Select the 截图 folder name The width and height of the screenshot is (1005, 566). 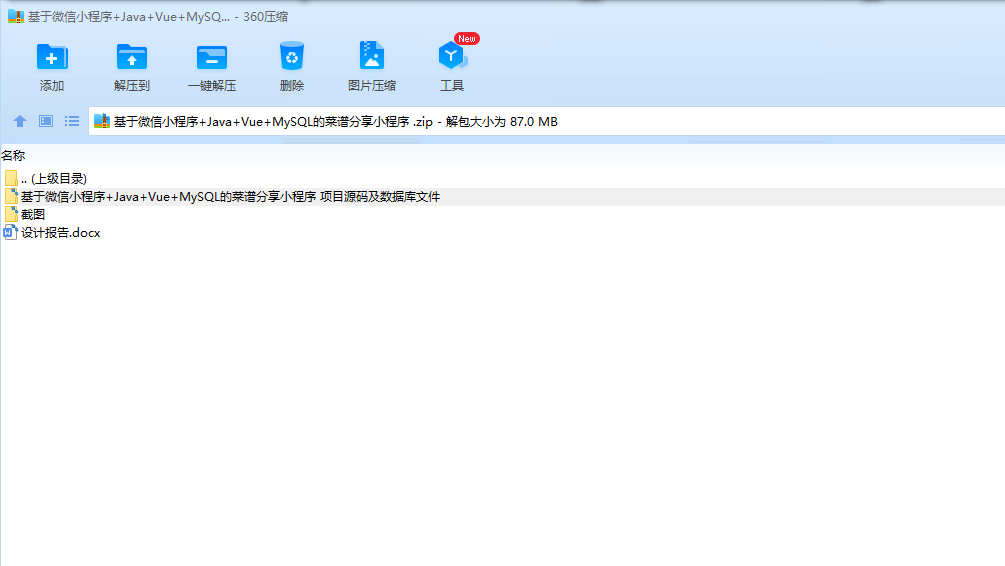pos(33,215)
